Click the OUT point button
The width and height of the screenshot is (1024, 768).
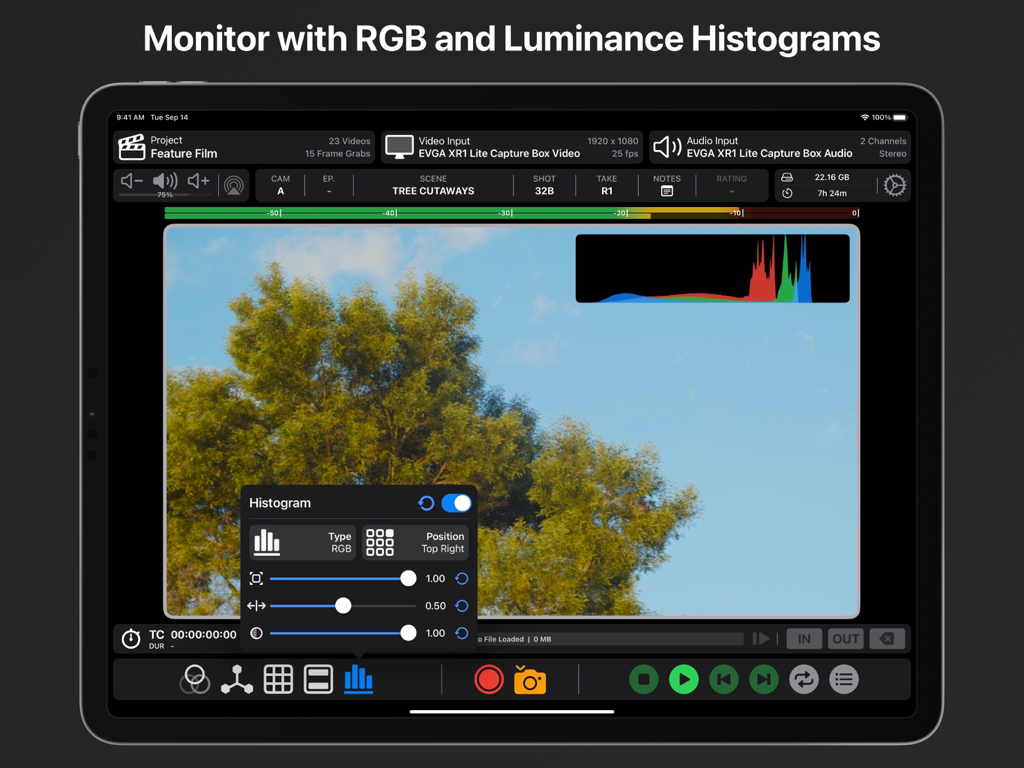point(845,638)
